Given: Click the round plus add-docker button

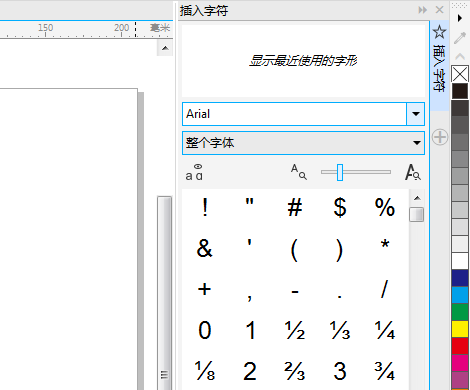Looking at the screenshot, I should click(x=440, y=137).
